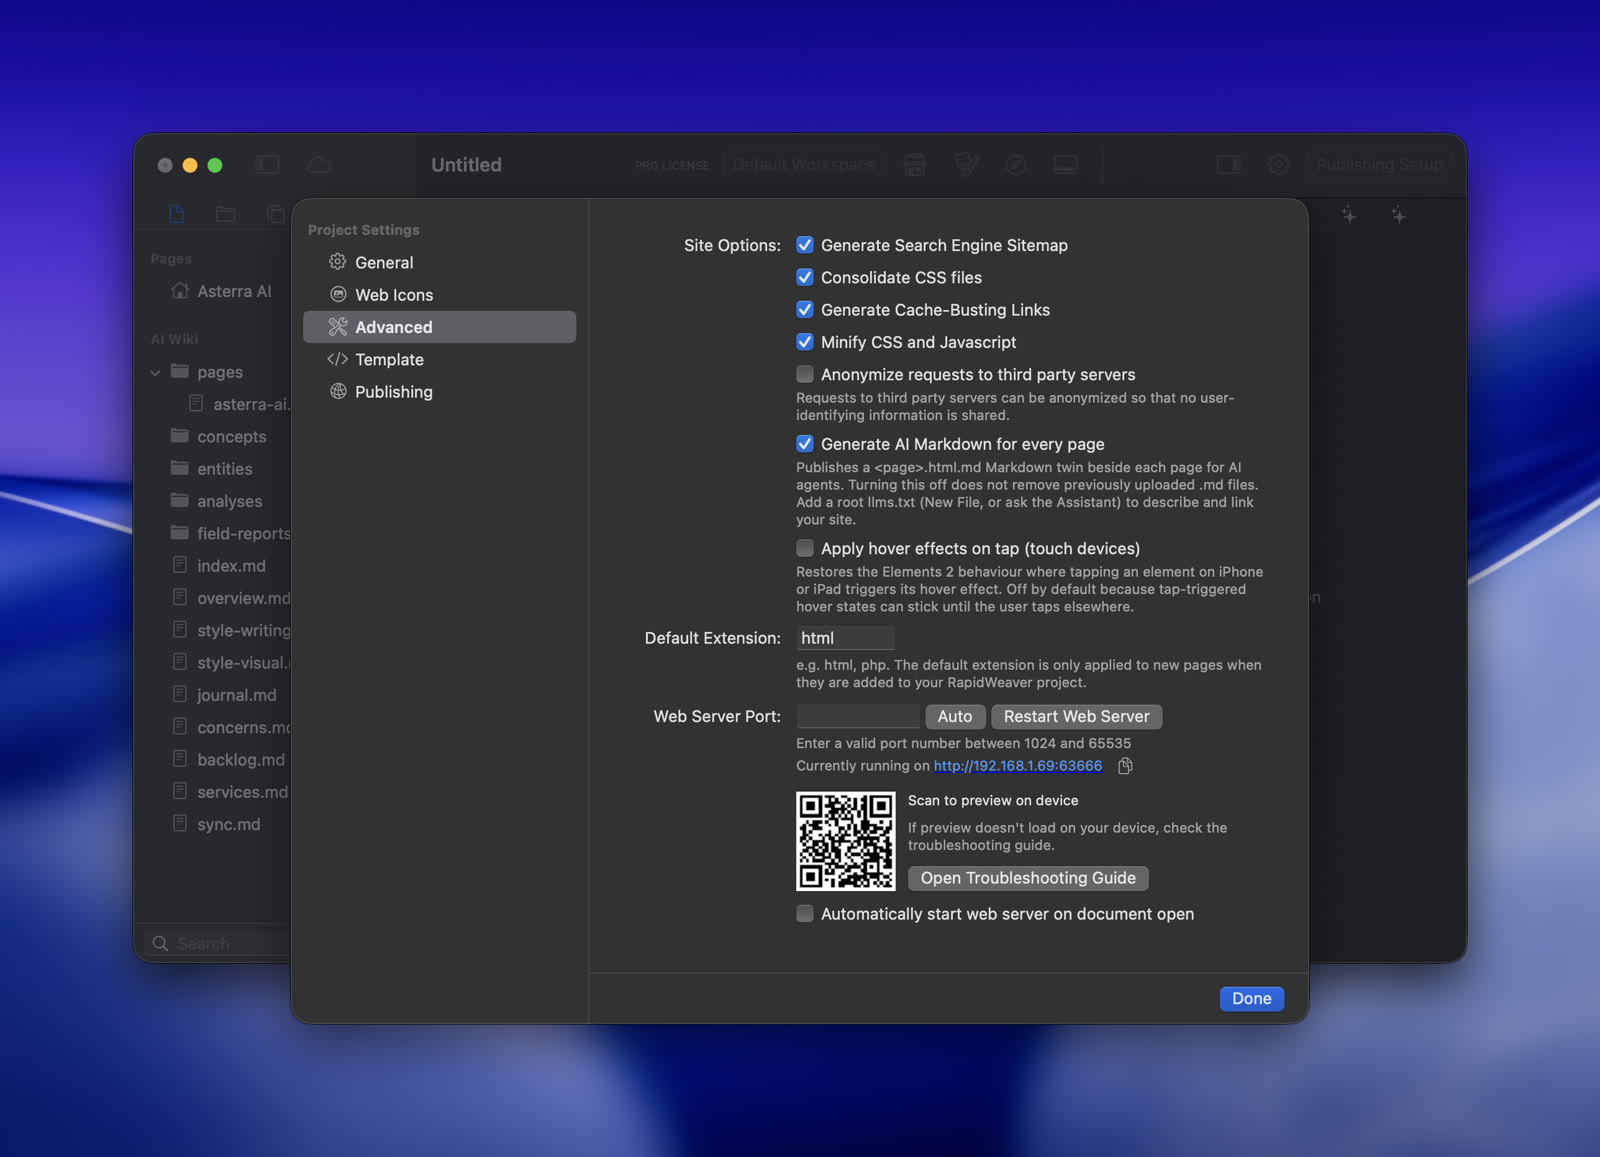Click the compass preview icon in toolbar

(x=1016, y=165)
